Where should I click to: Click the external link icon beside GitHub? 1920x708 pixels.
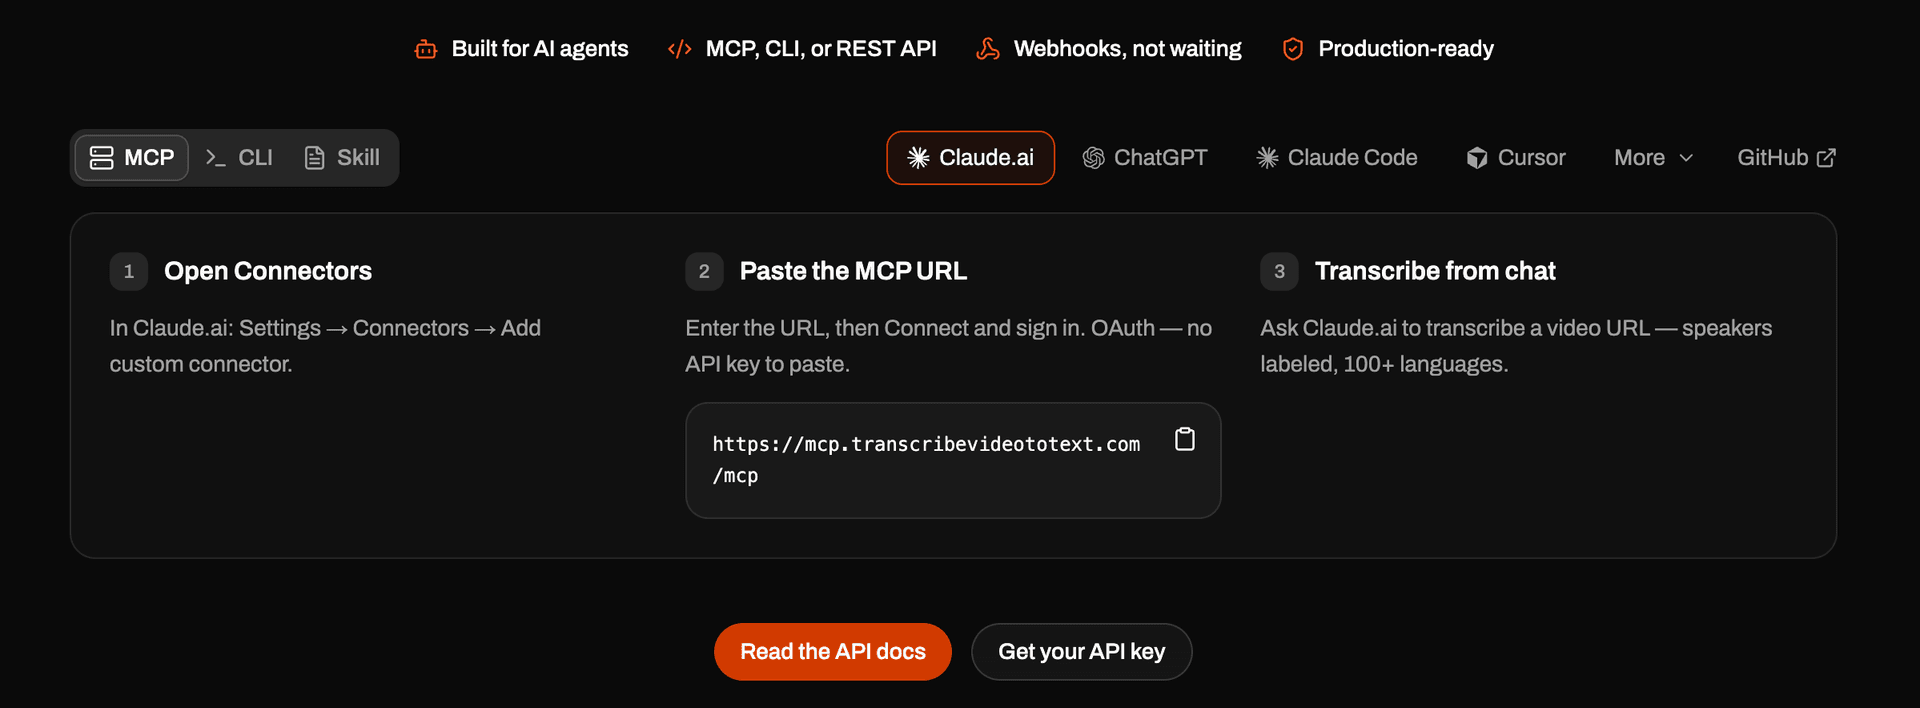pyautogui.click(x=1826, y=158)
